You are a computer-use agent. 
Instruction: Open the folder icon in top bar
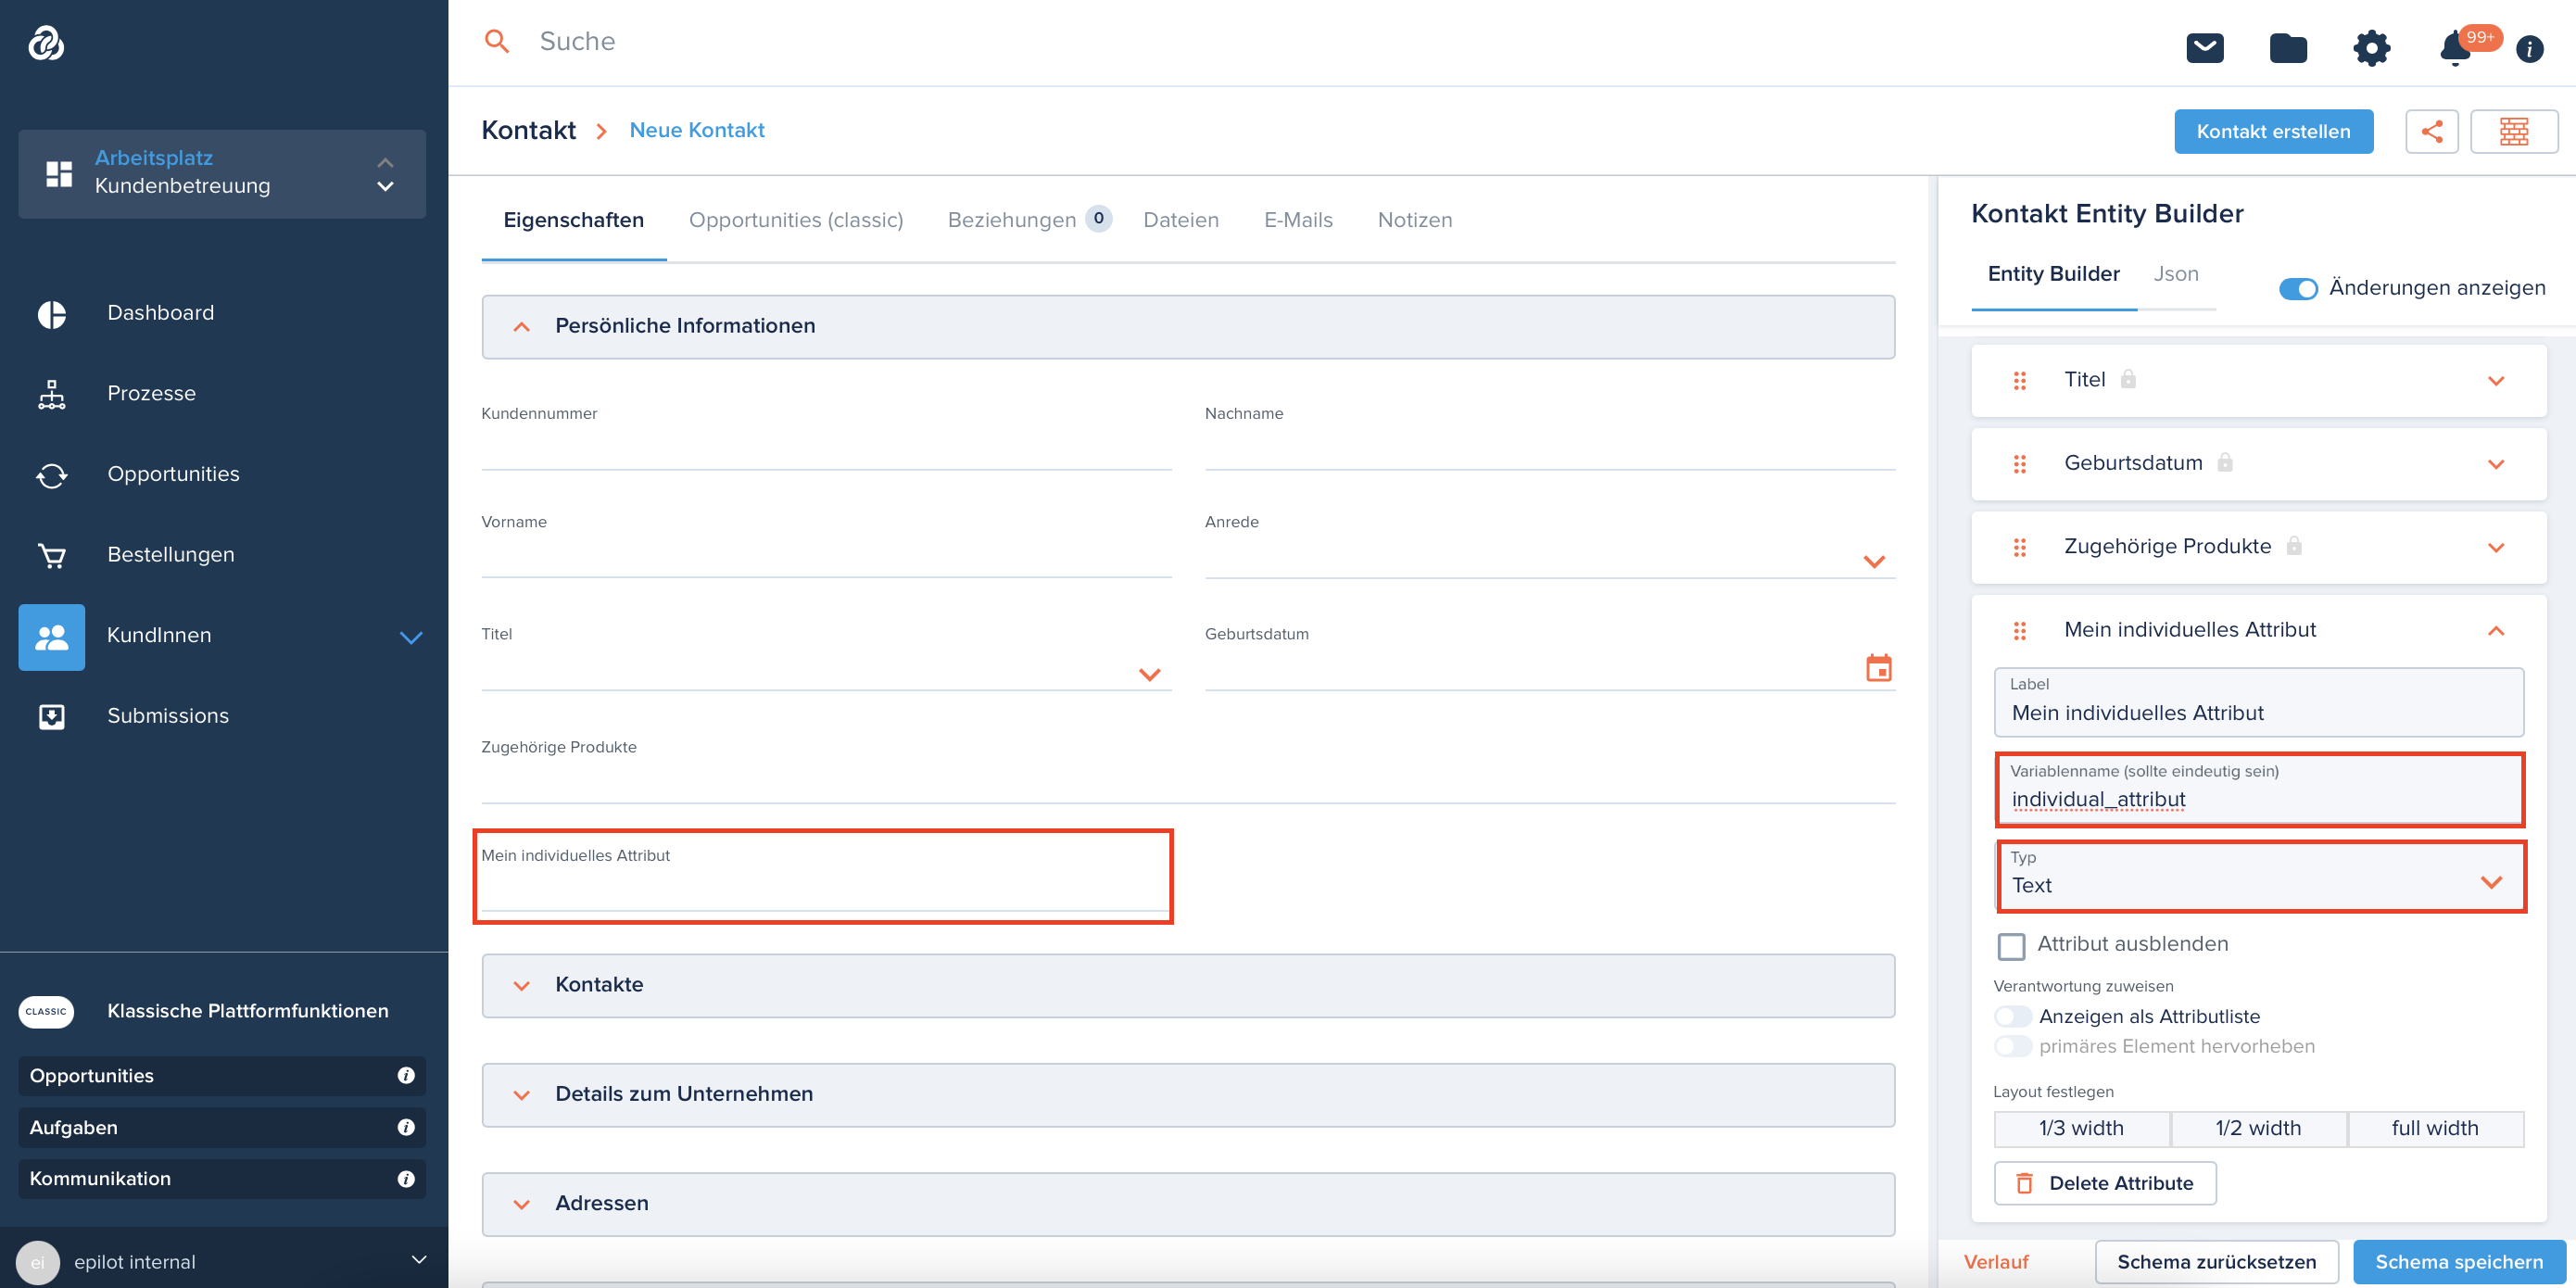point(2288,47)
